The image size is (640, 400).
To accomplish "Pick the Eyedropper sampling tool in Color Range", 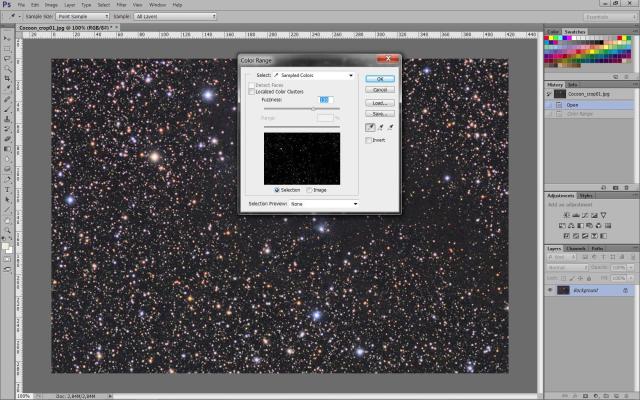I will point(372,128).
